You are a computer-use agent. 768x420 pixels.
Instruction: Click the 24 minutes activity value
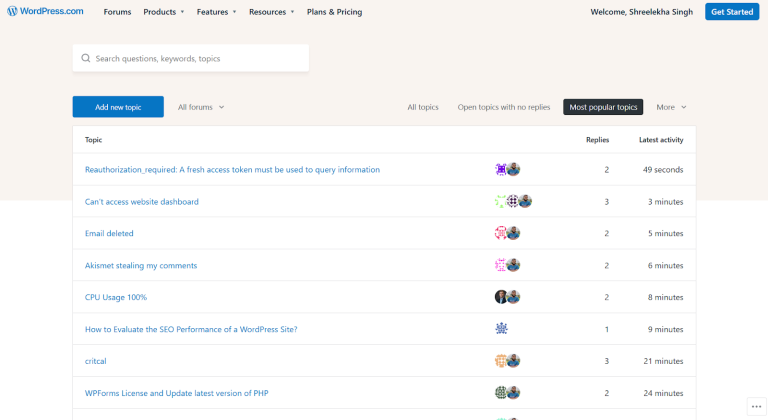coord(663,393)
